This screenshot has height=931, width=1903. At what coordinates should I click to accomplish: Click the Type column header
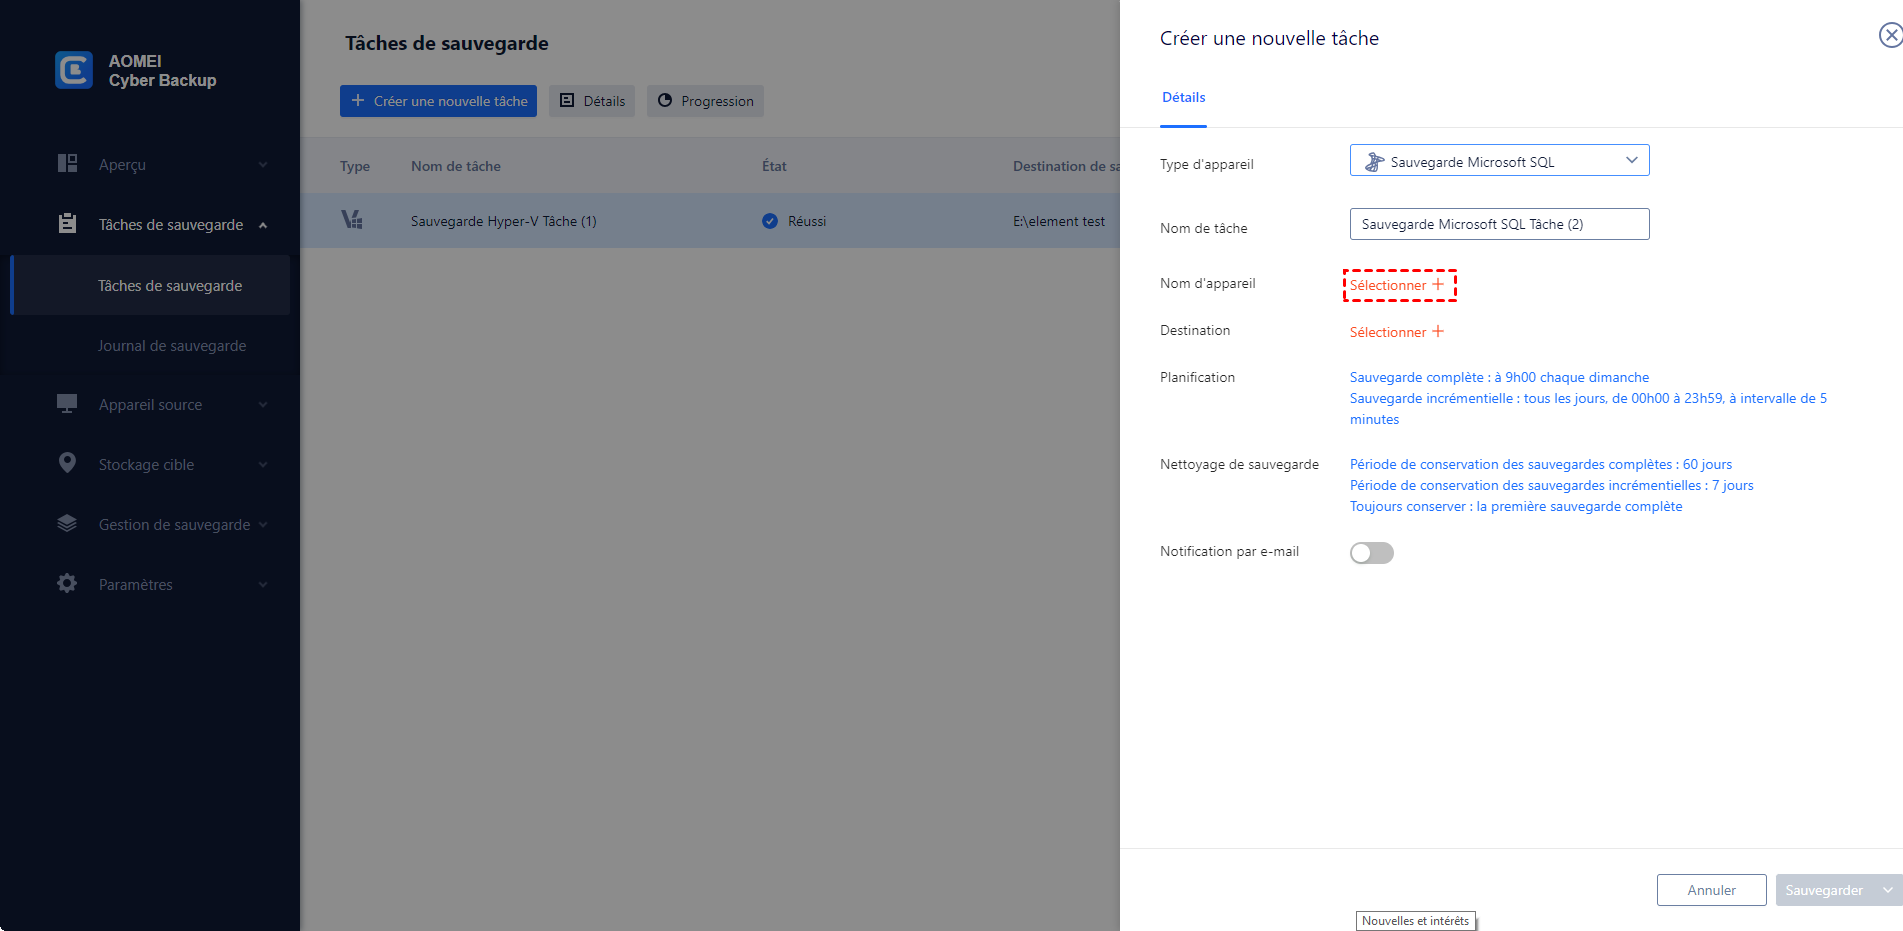[355, 166]
